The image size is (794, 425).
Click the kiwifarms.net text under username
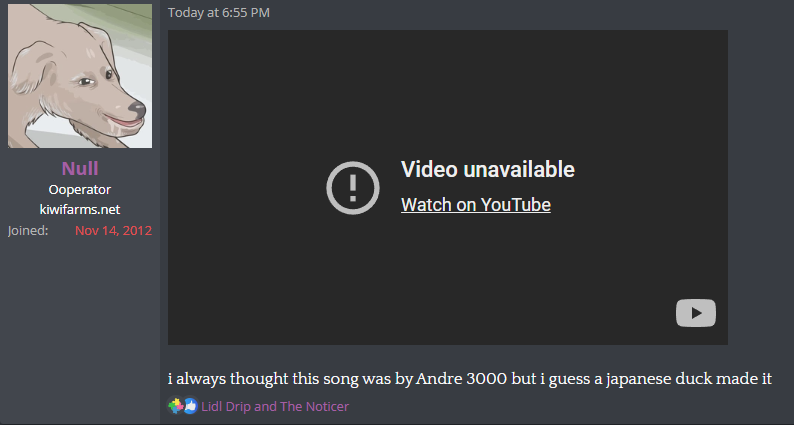[x=80, y=209]
